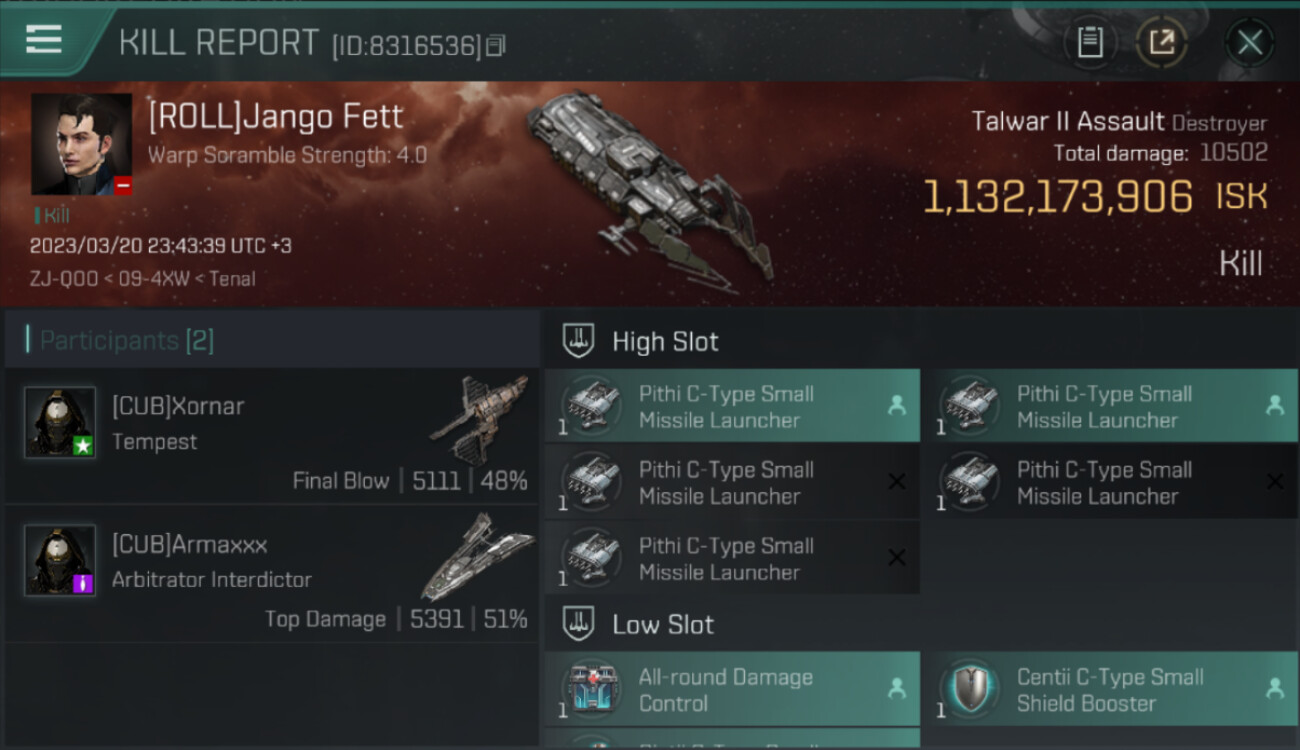Open Xornar's pilot portrait
The height and width of the screenshot is (750, 1300).
tap(60, 422)
